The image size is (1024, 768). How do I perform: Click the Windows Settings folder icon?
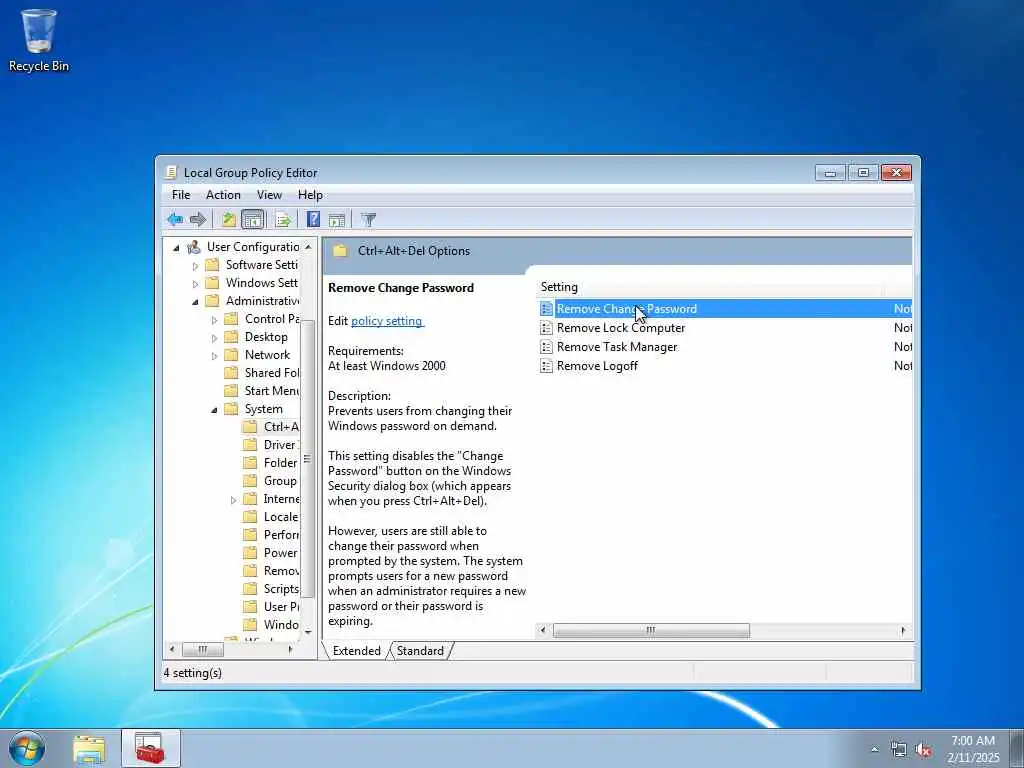coord(212,283)
